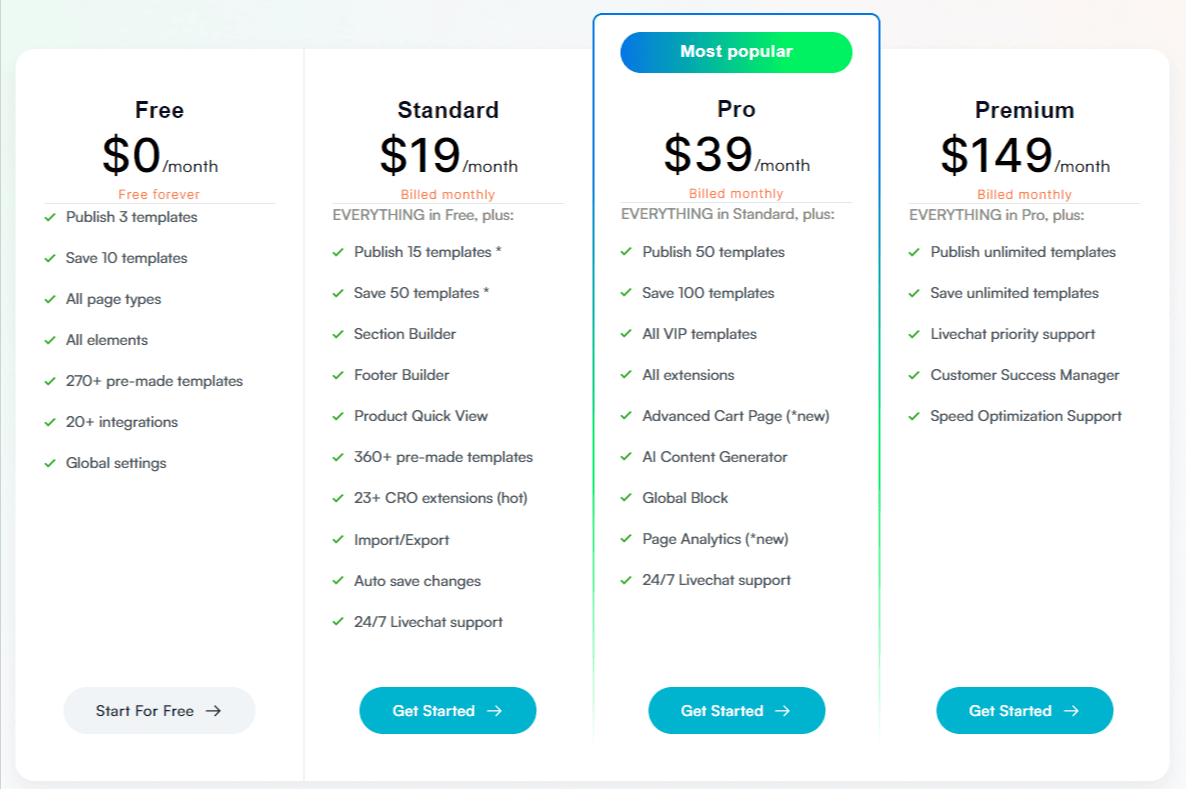Click the Most popular badge
The height and width of the screenshot is (789, 1186).
click(x=736, y=52)
